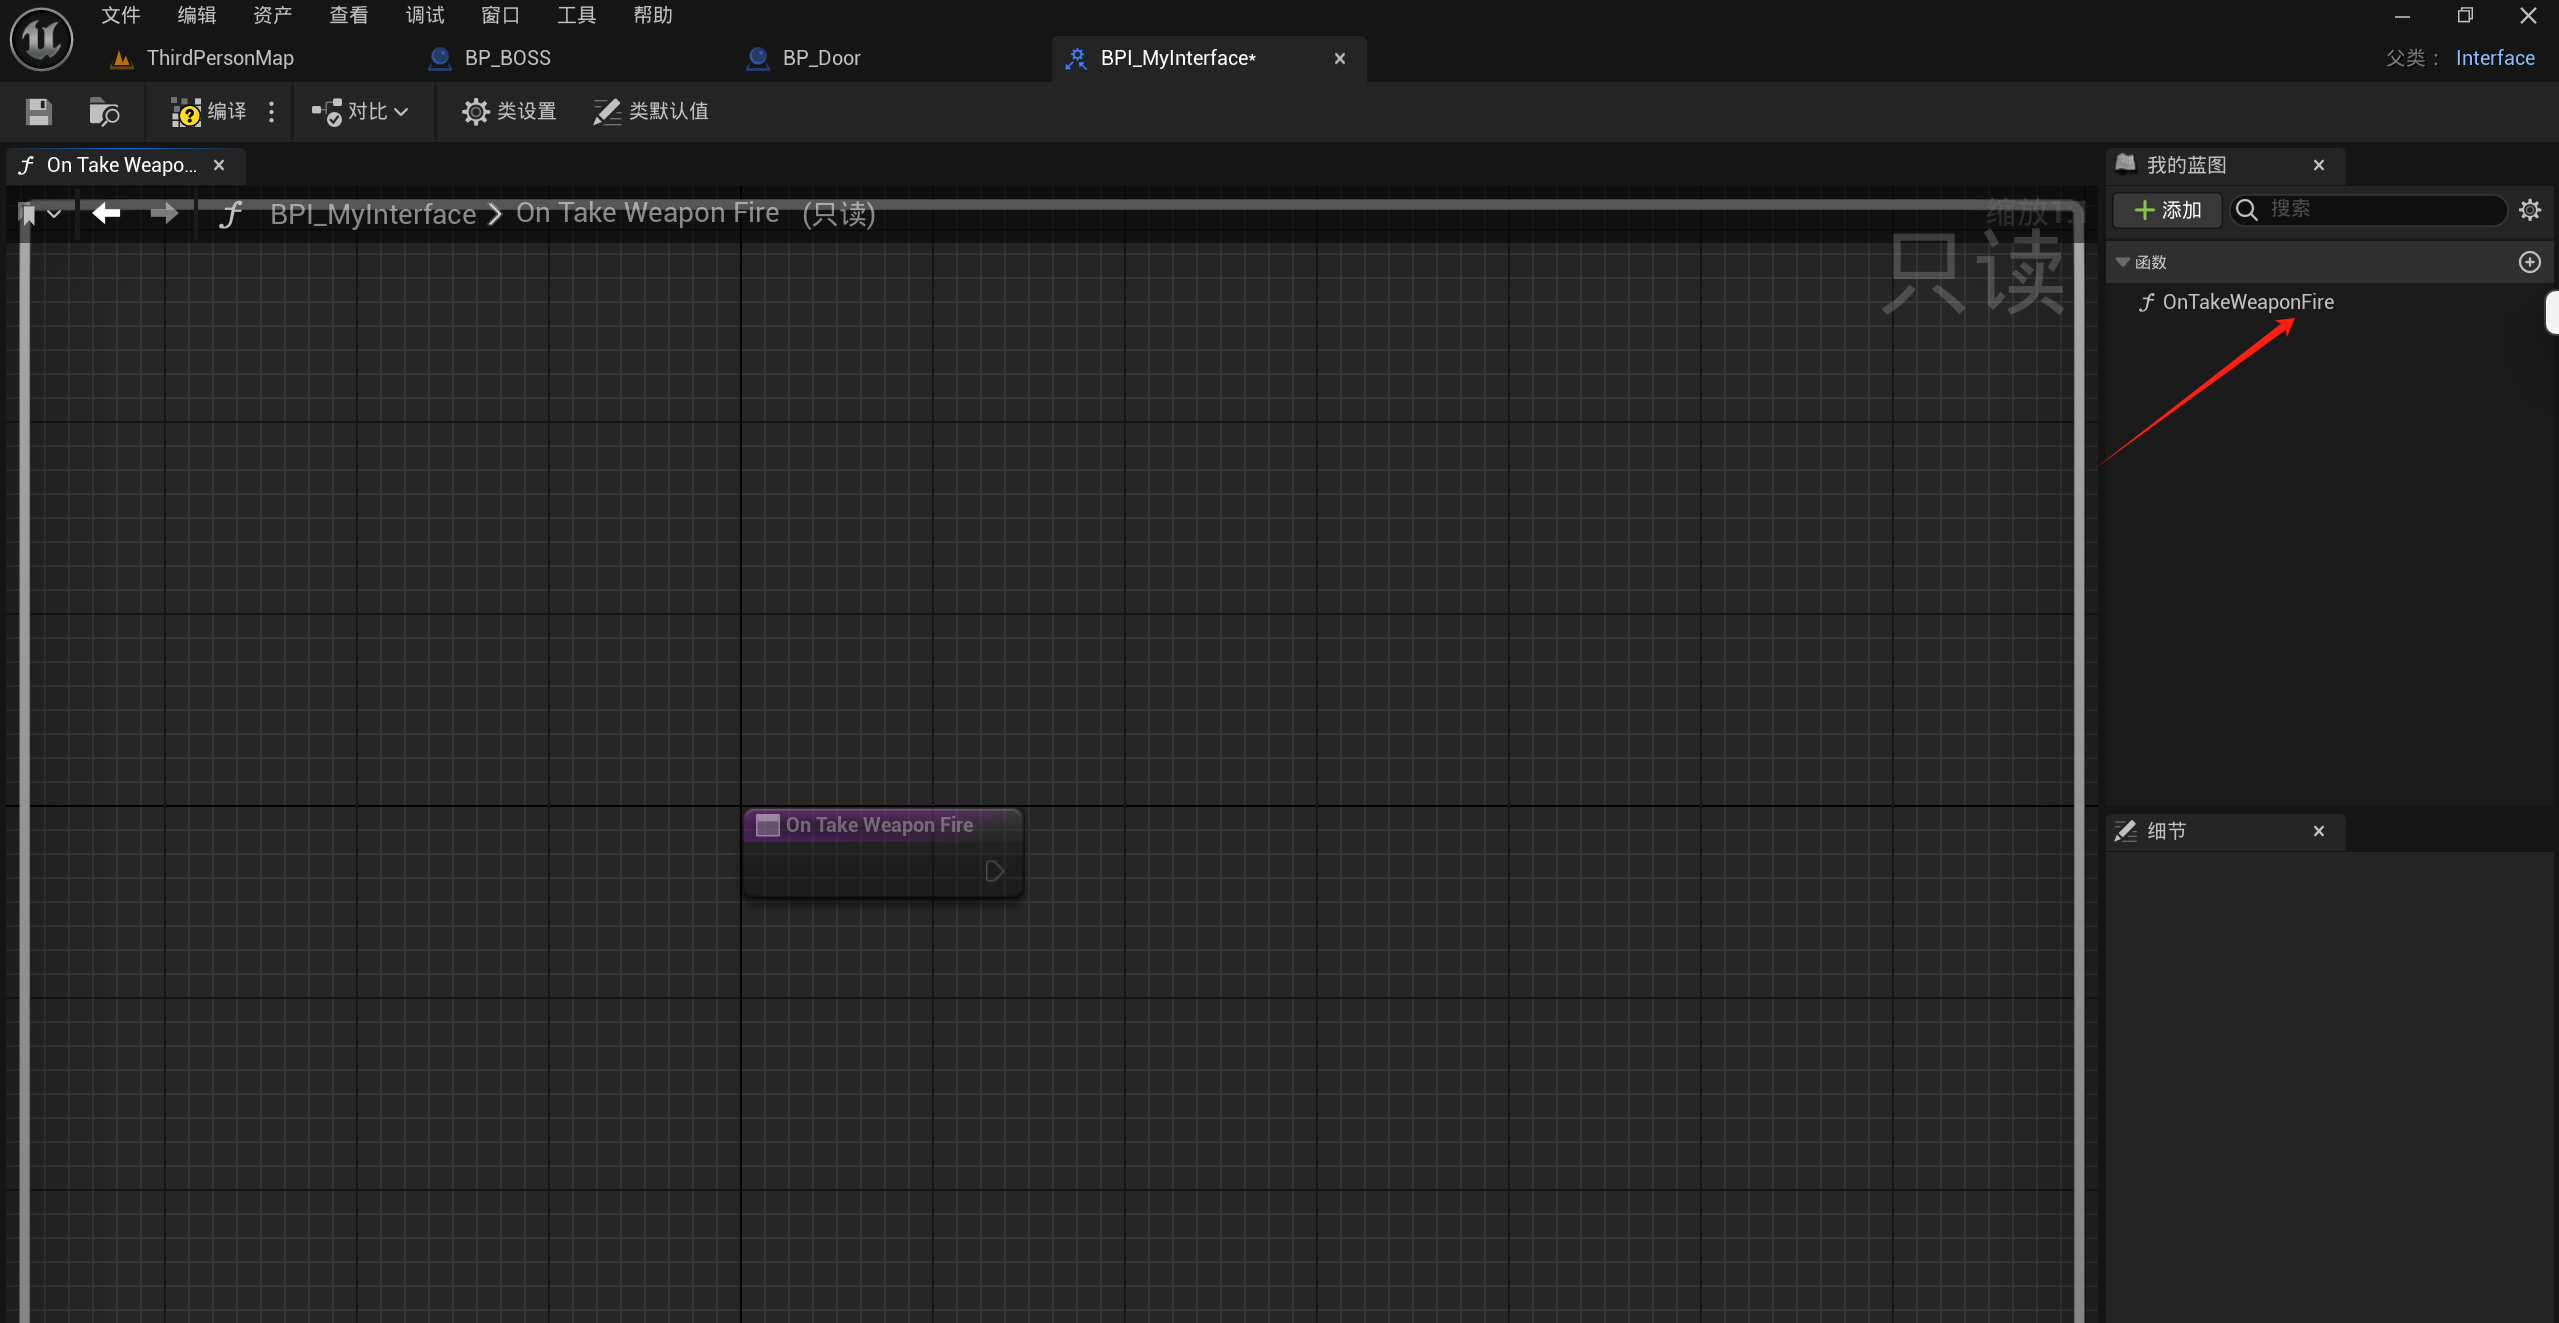Click the save blueprint floppy icon

(x=38, y=112)
